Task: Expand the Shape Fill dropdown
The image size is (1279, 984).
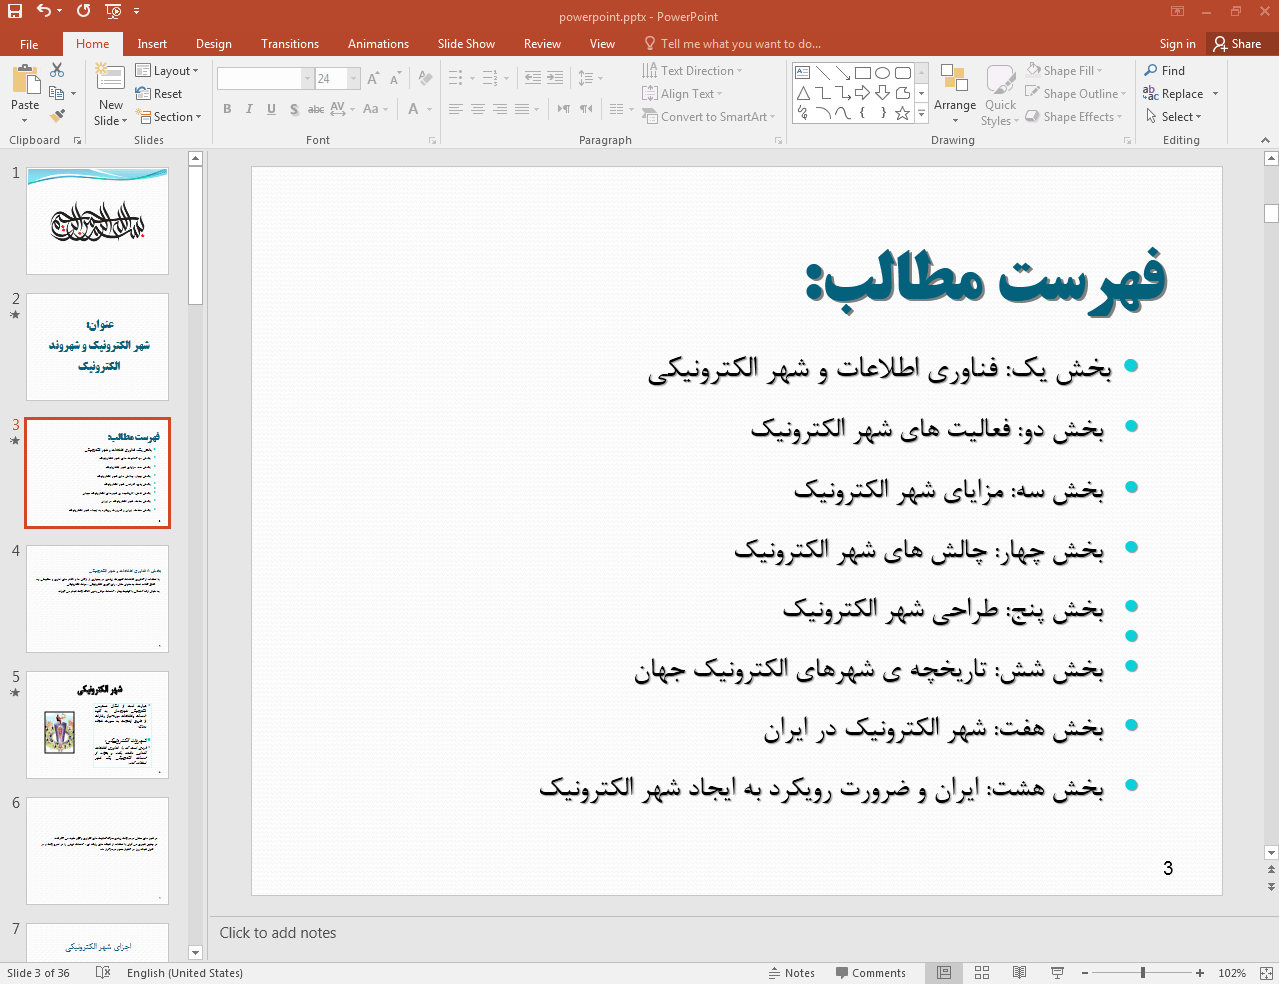Action: point(1100,71)
